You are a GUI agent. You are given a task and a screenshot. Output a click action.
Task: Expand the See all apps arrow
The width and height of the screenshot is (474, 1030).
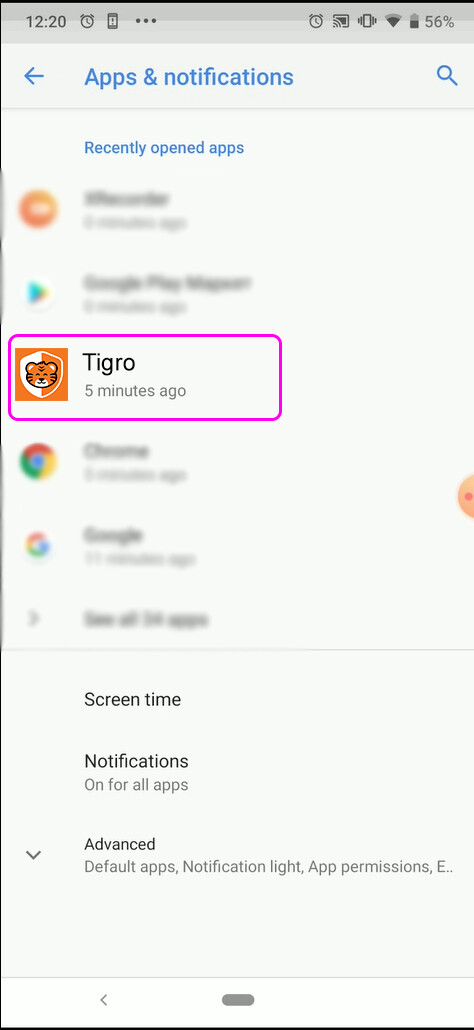tap(34, 618)
